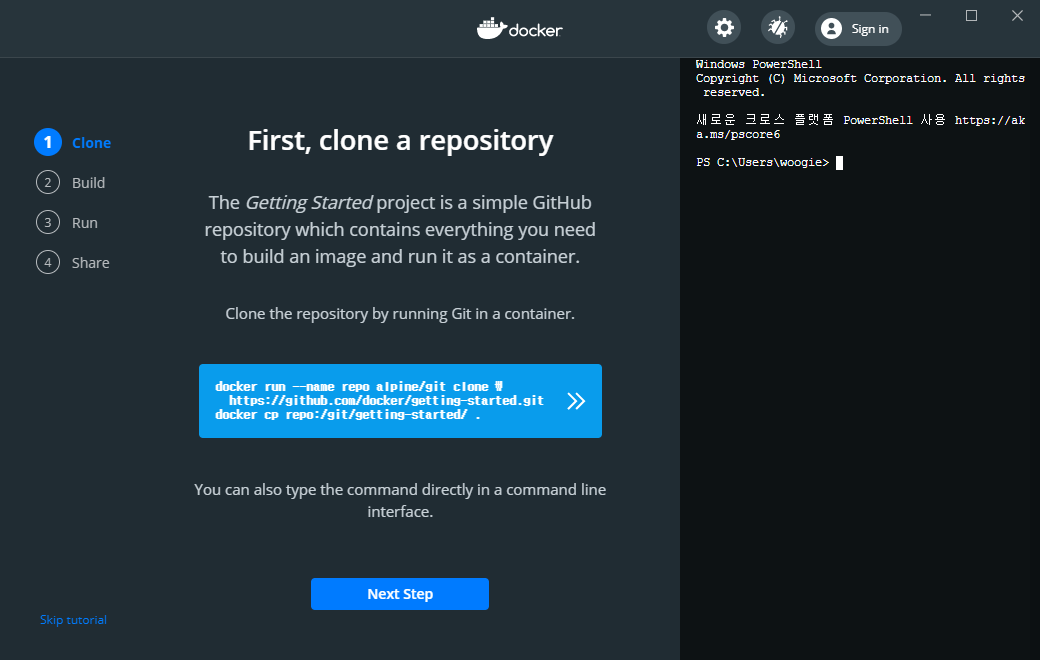
Task: Go to the Share step label
Action: [91, 263]
